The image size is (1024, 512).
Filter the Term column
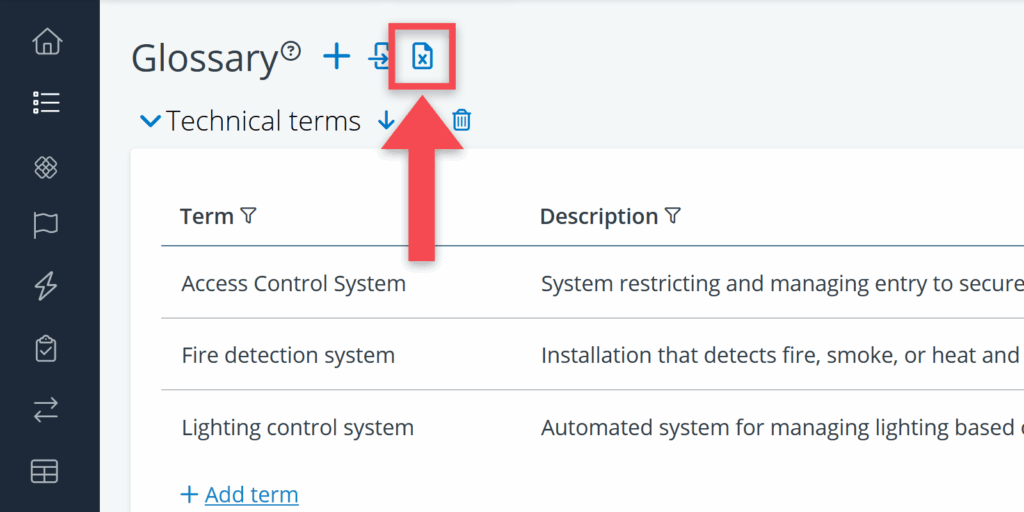(249, 216)
